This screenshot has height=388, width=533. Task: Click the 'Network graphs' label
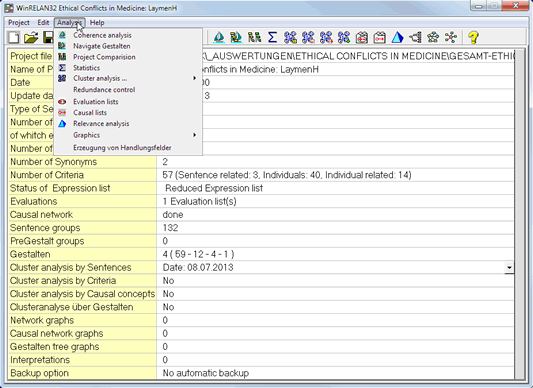click(x=42, y=321)
